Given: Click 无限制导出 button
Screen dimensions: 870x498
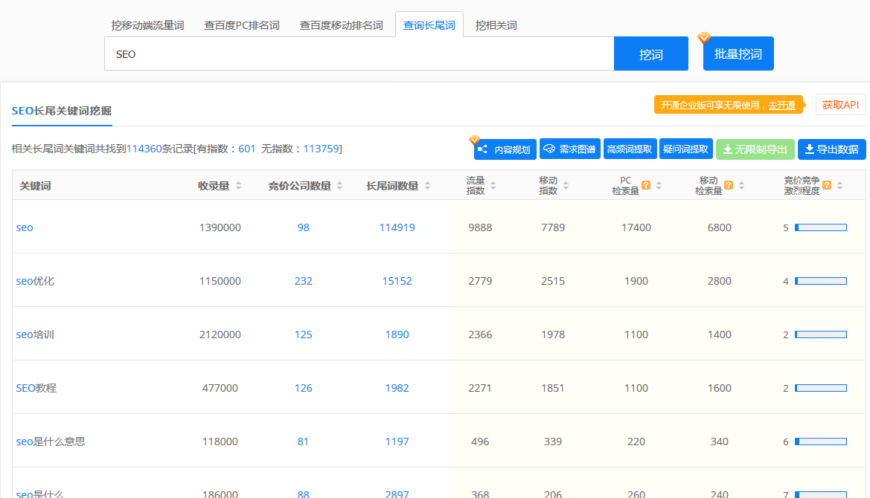Looking at the screenshot, I should coord(755,149).
